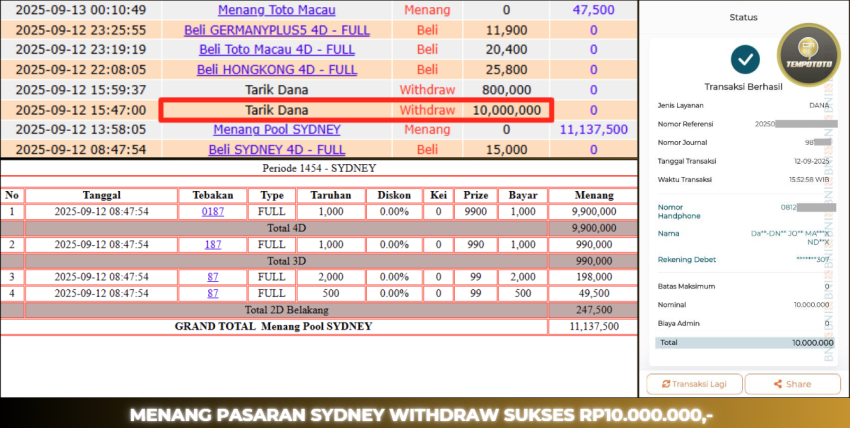This screenshot has width=850, height=428.
Task: Open Beli HONGKONG 4D - FULL link
Action: point(276,70)
